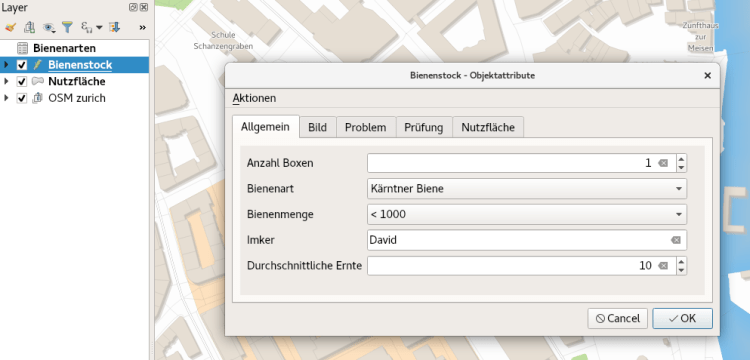Click the Cancel button
Screen dimensions: 750x360
[618, 318]
